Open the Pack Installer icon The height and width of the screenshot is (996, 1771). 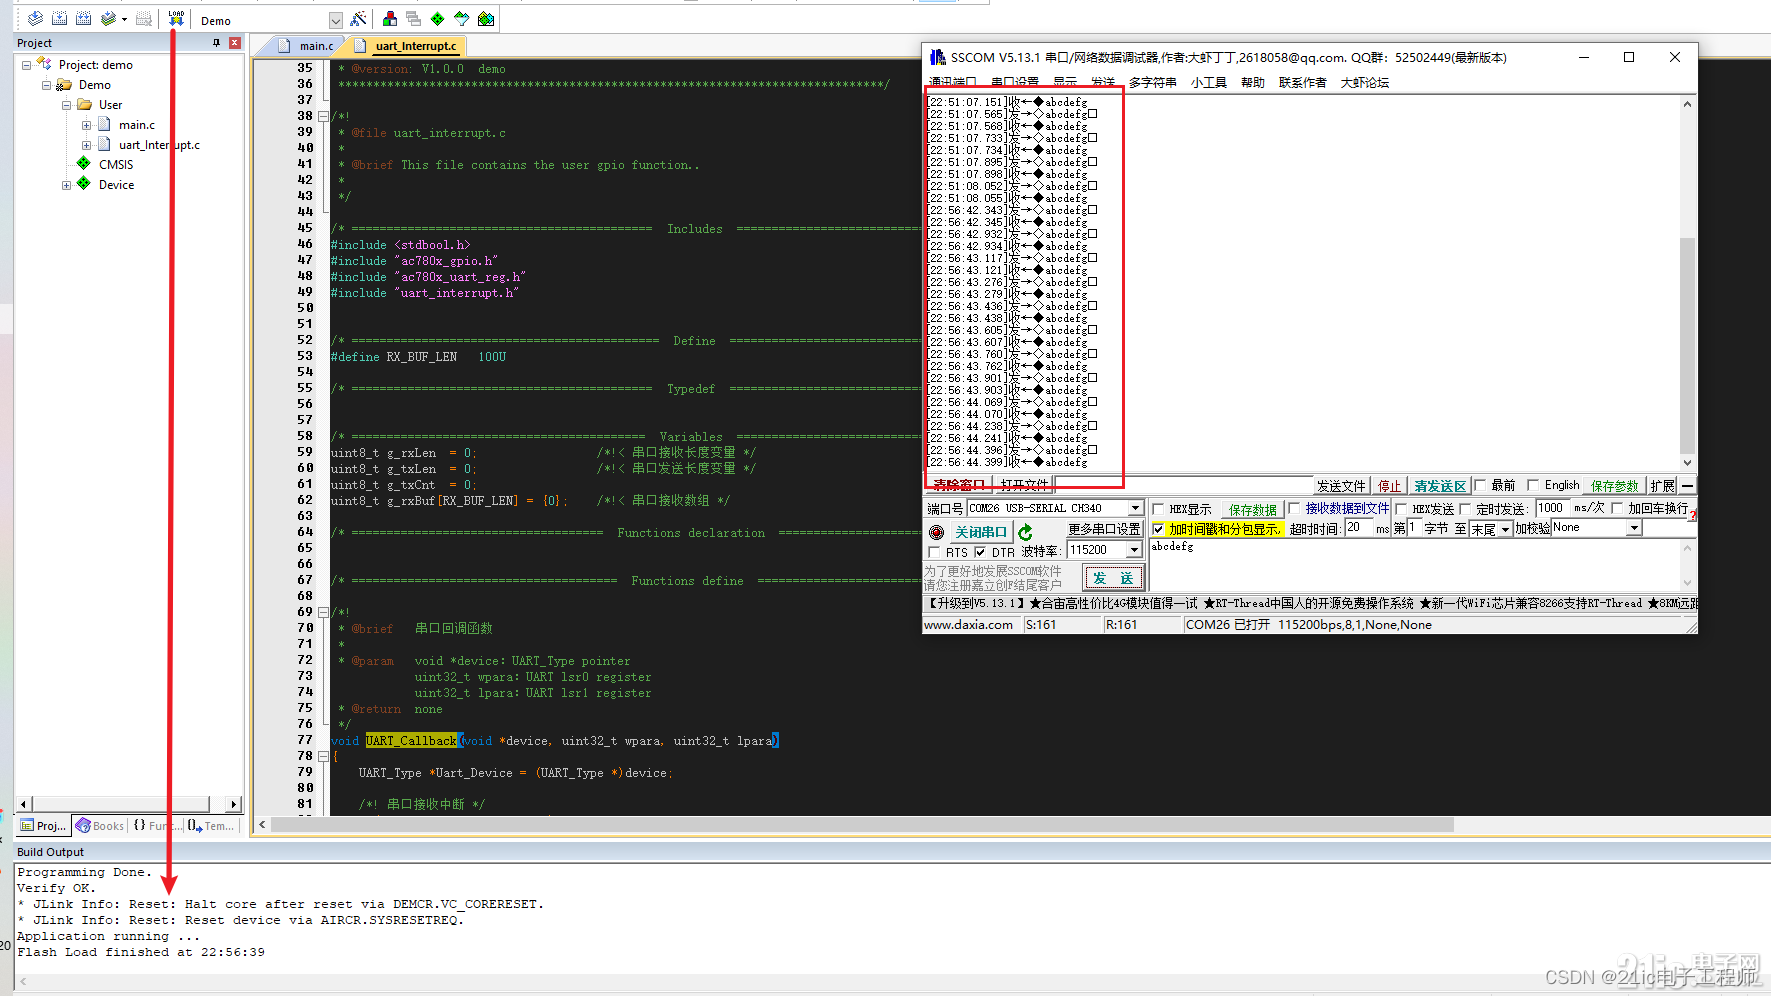pyautogui.click(x=486, y=19)
